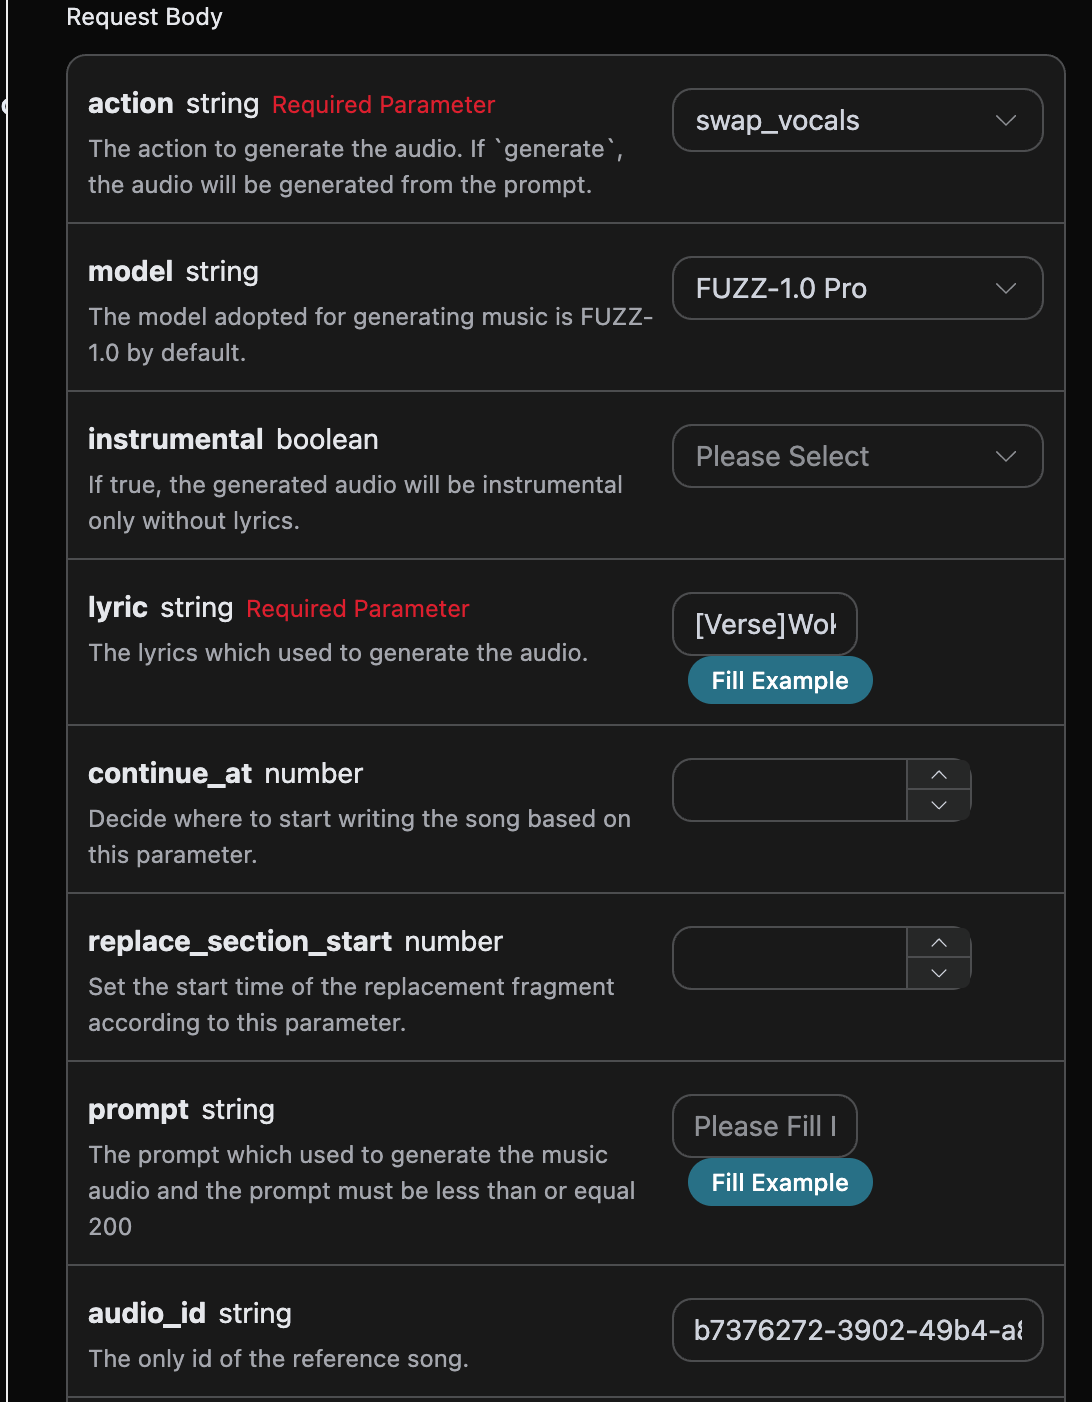Click the continue_at number input field
The width and height of the screenshot is (1092, 1402).
pos(790,790)
